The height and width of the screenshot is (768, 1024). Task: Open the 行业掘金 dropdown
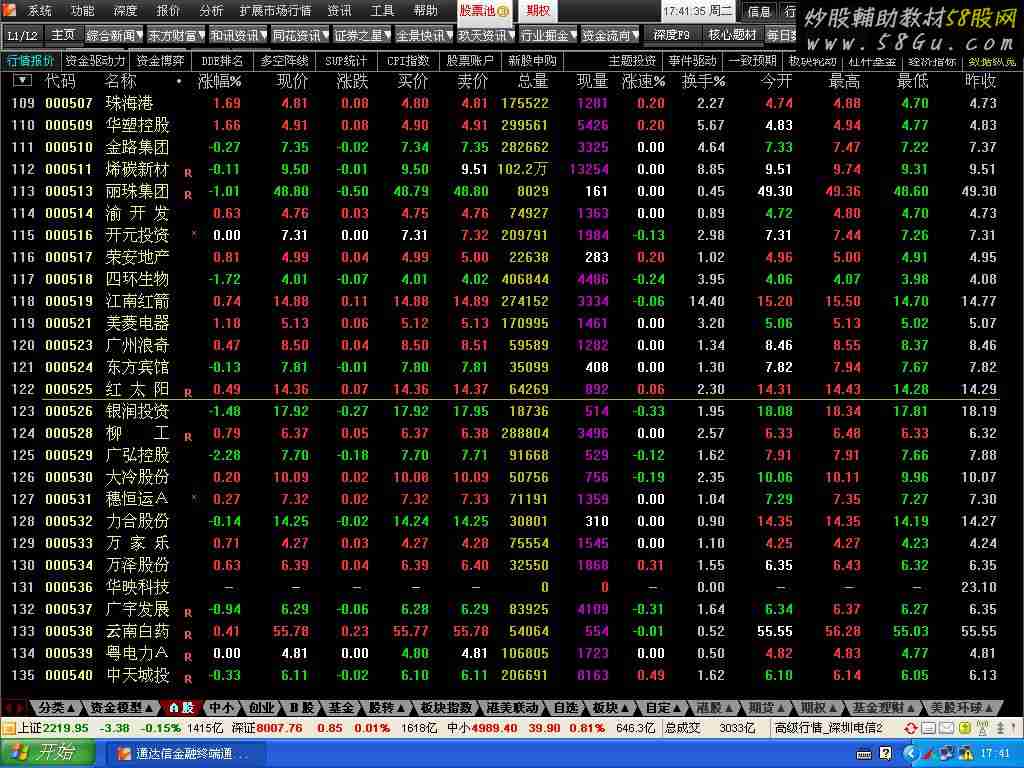(x=548, y=35)
